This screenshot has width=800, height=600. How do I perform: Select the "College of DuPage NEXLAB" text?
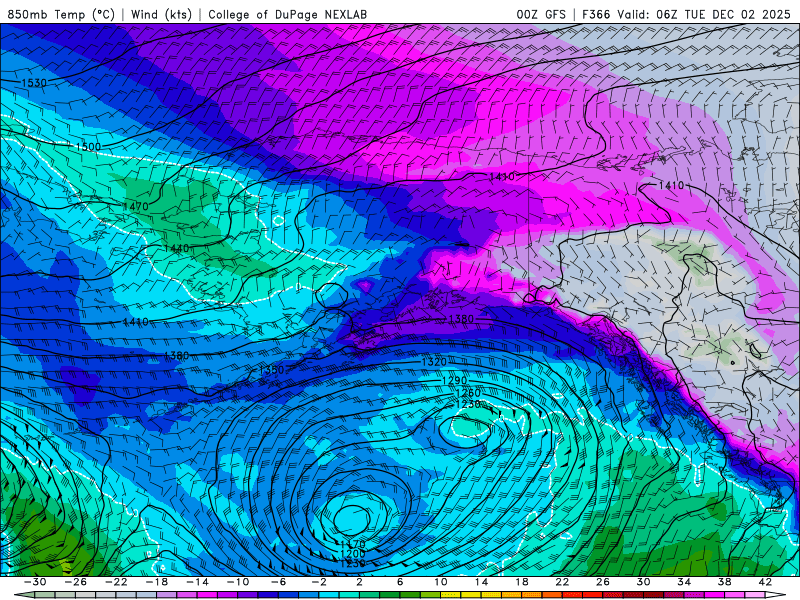point(287,14)
